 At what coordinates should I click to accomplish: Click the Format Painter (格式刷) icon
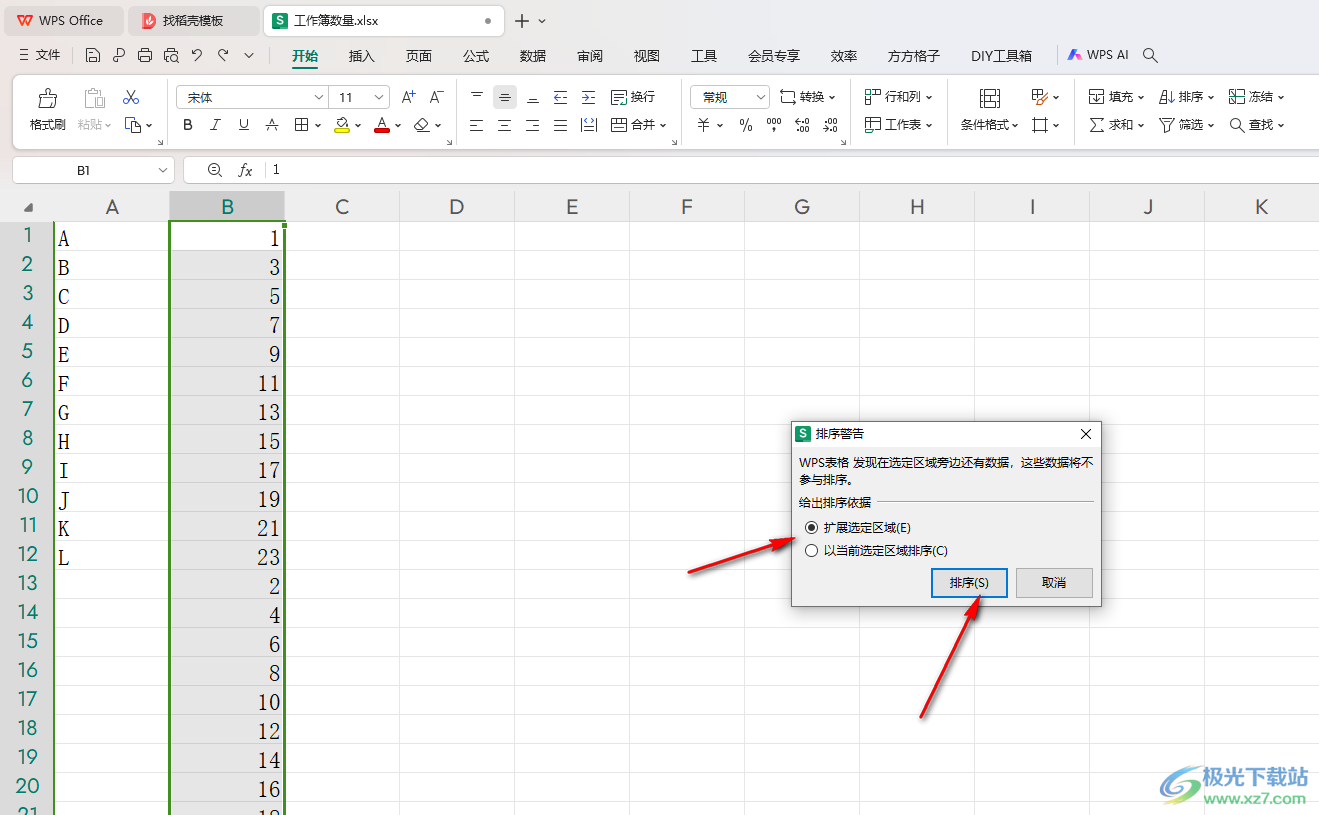tap(47, 99)
